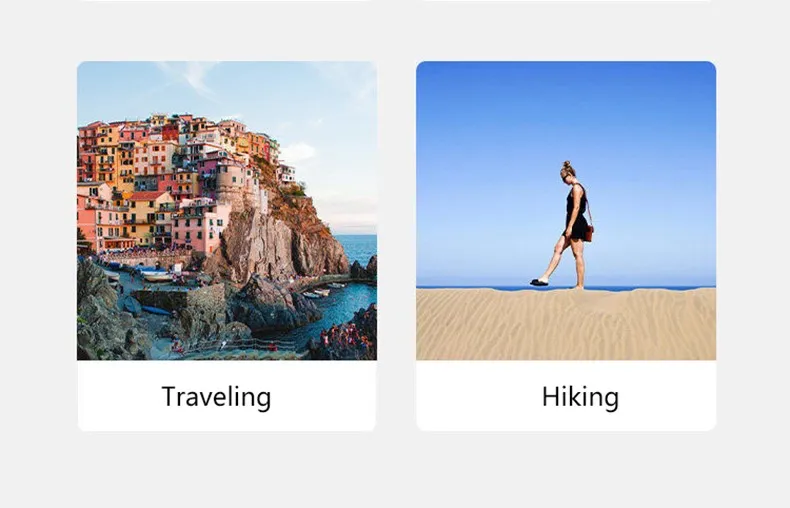
Task: Click the woman's outstretched foot with sandal
Action: coord(539,282)
